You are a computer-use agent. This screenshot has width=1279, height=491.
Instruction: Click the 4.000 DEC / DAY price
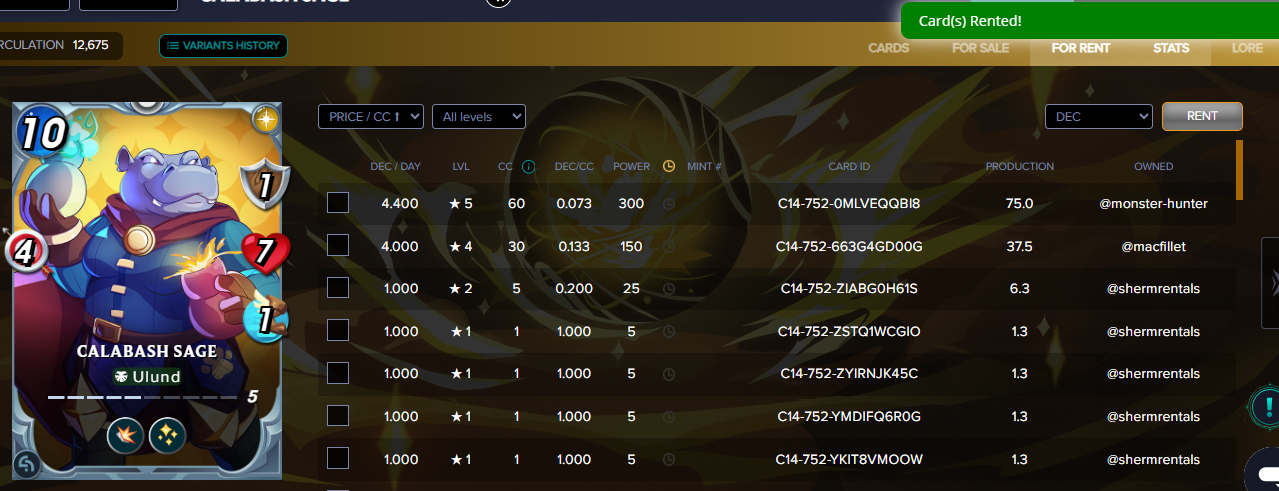click(x=400, y=246)
